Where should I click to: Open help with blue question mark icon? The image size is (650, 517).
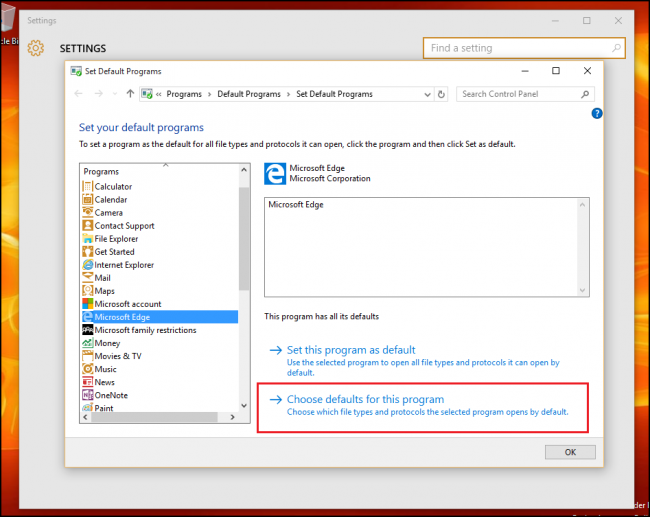point(597,113)
